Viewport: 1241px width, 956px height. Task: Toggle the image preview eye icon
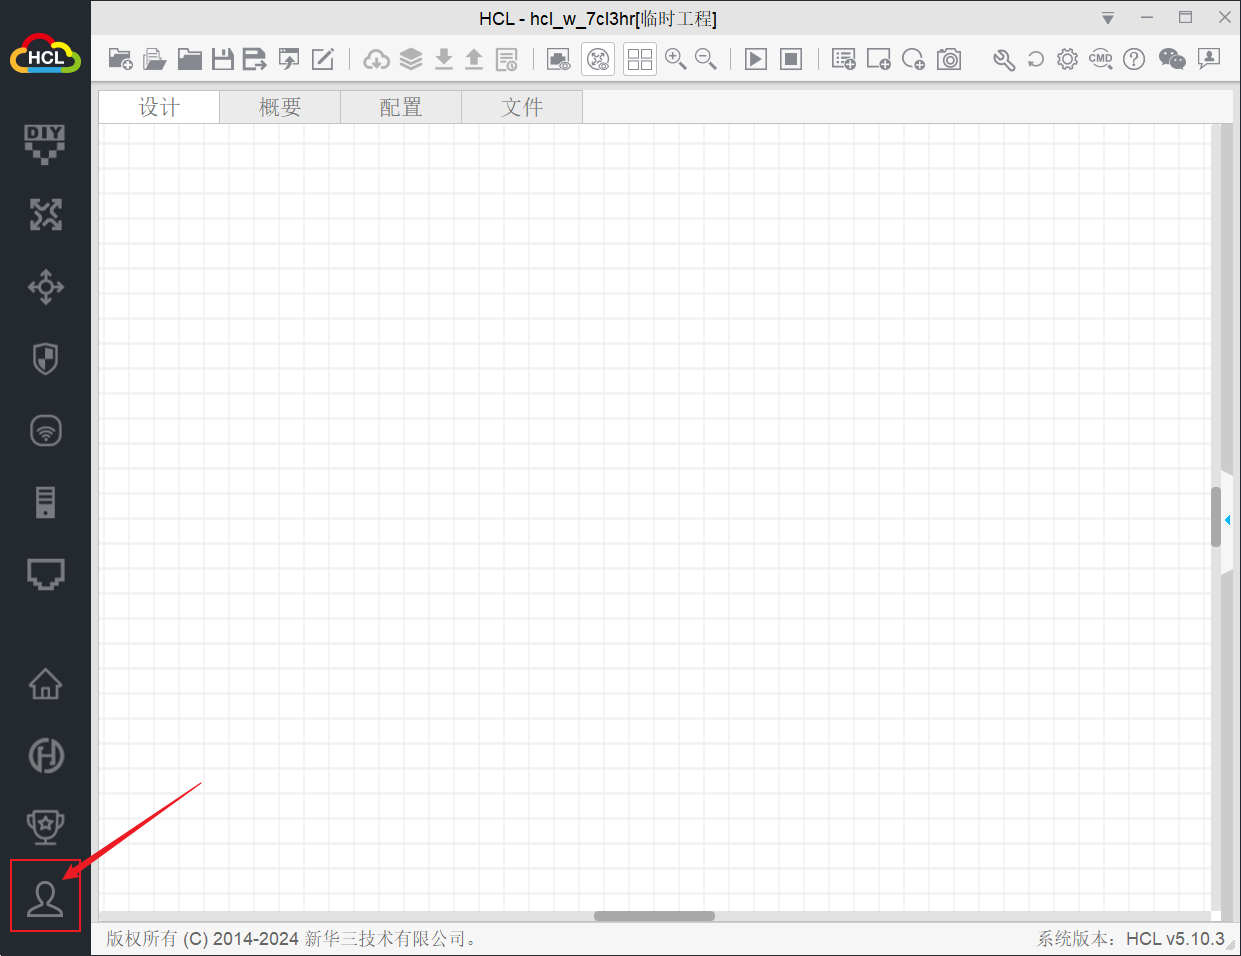(x=558, y=60)
